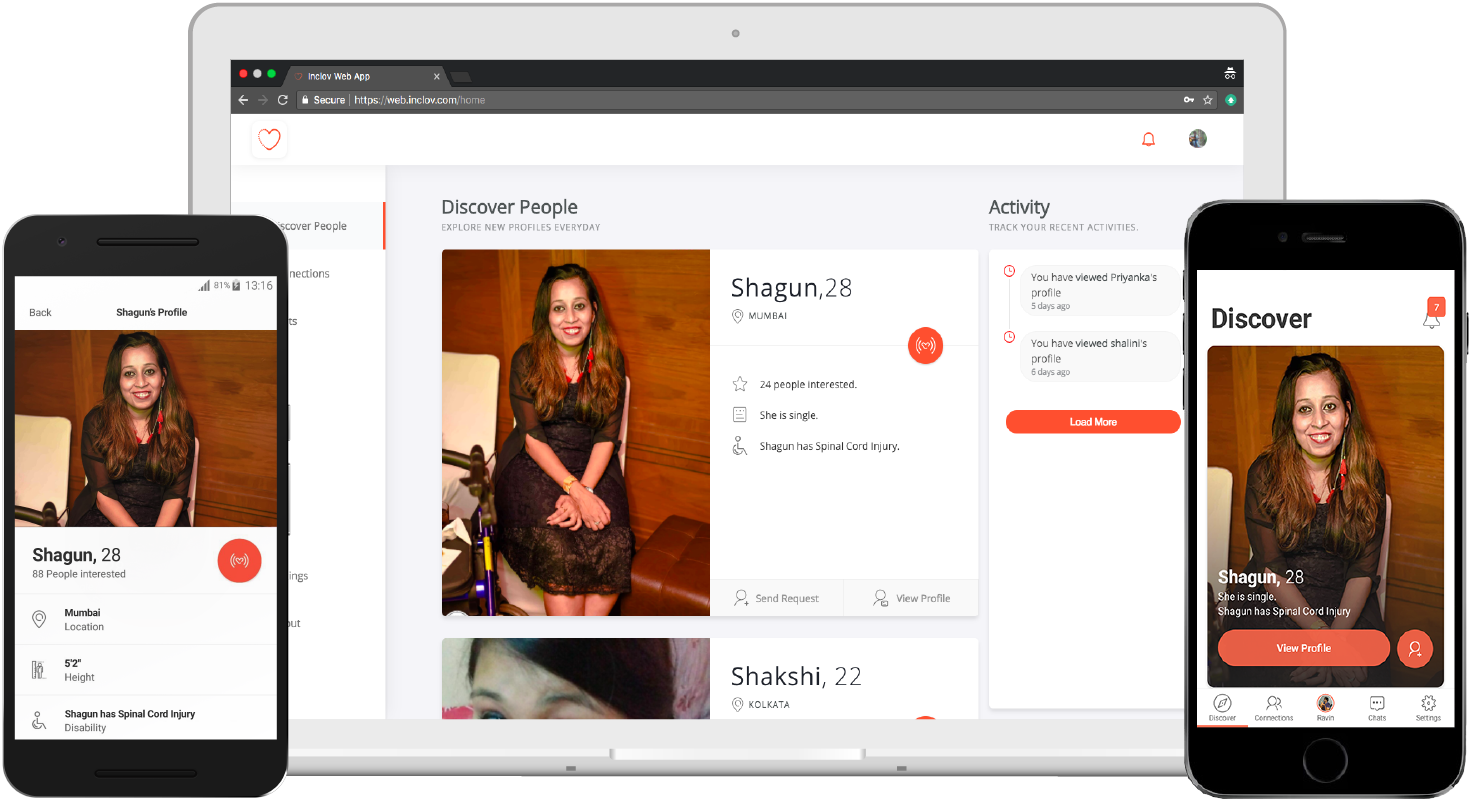Tap Back on Android Shagun's Profile screen
The width and height of the screenshot is (1470, 808).
(40, 313)
